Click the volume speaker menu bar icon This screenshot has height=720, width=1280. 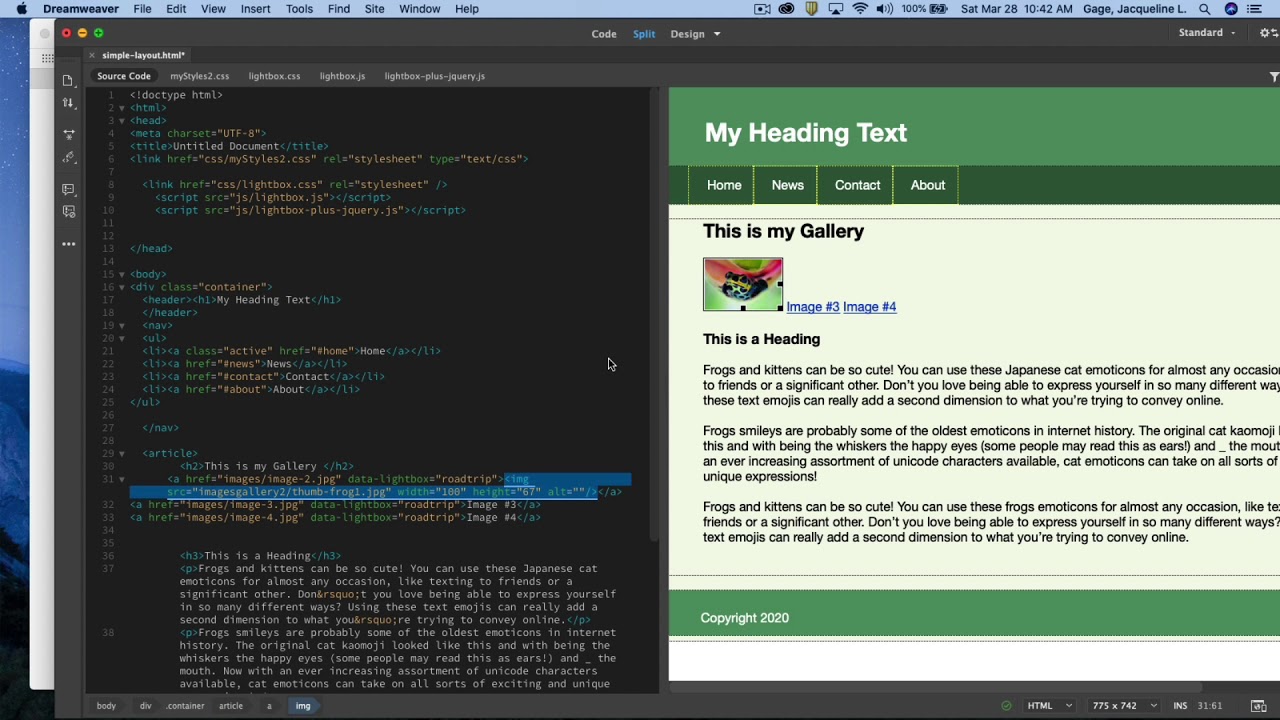885,9
